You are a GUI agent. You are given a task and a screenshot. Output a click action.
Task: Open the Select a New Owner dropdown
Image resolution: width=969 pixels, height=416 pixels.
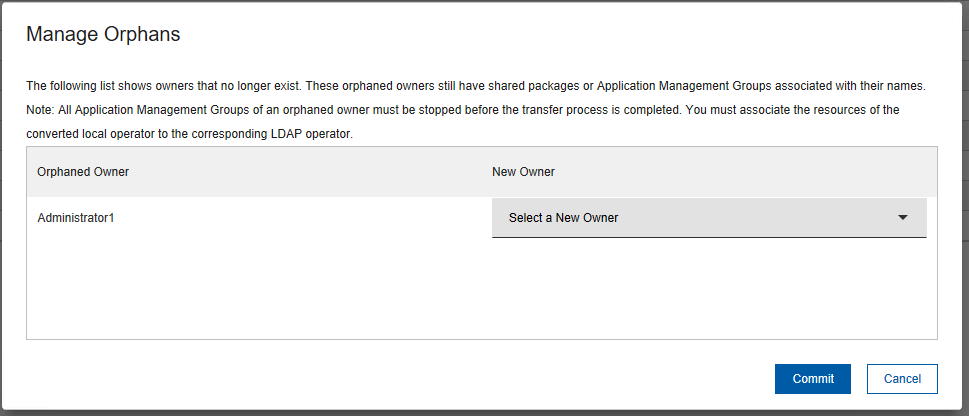coord(708,218)
